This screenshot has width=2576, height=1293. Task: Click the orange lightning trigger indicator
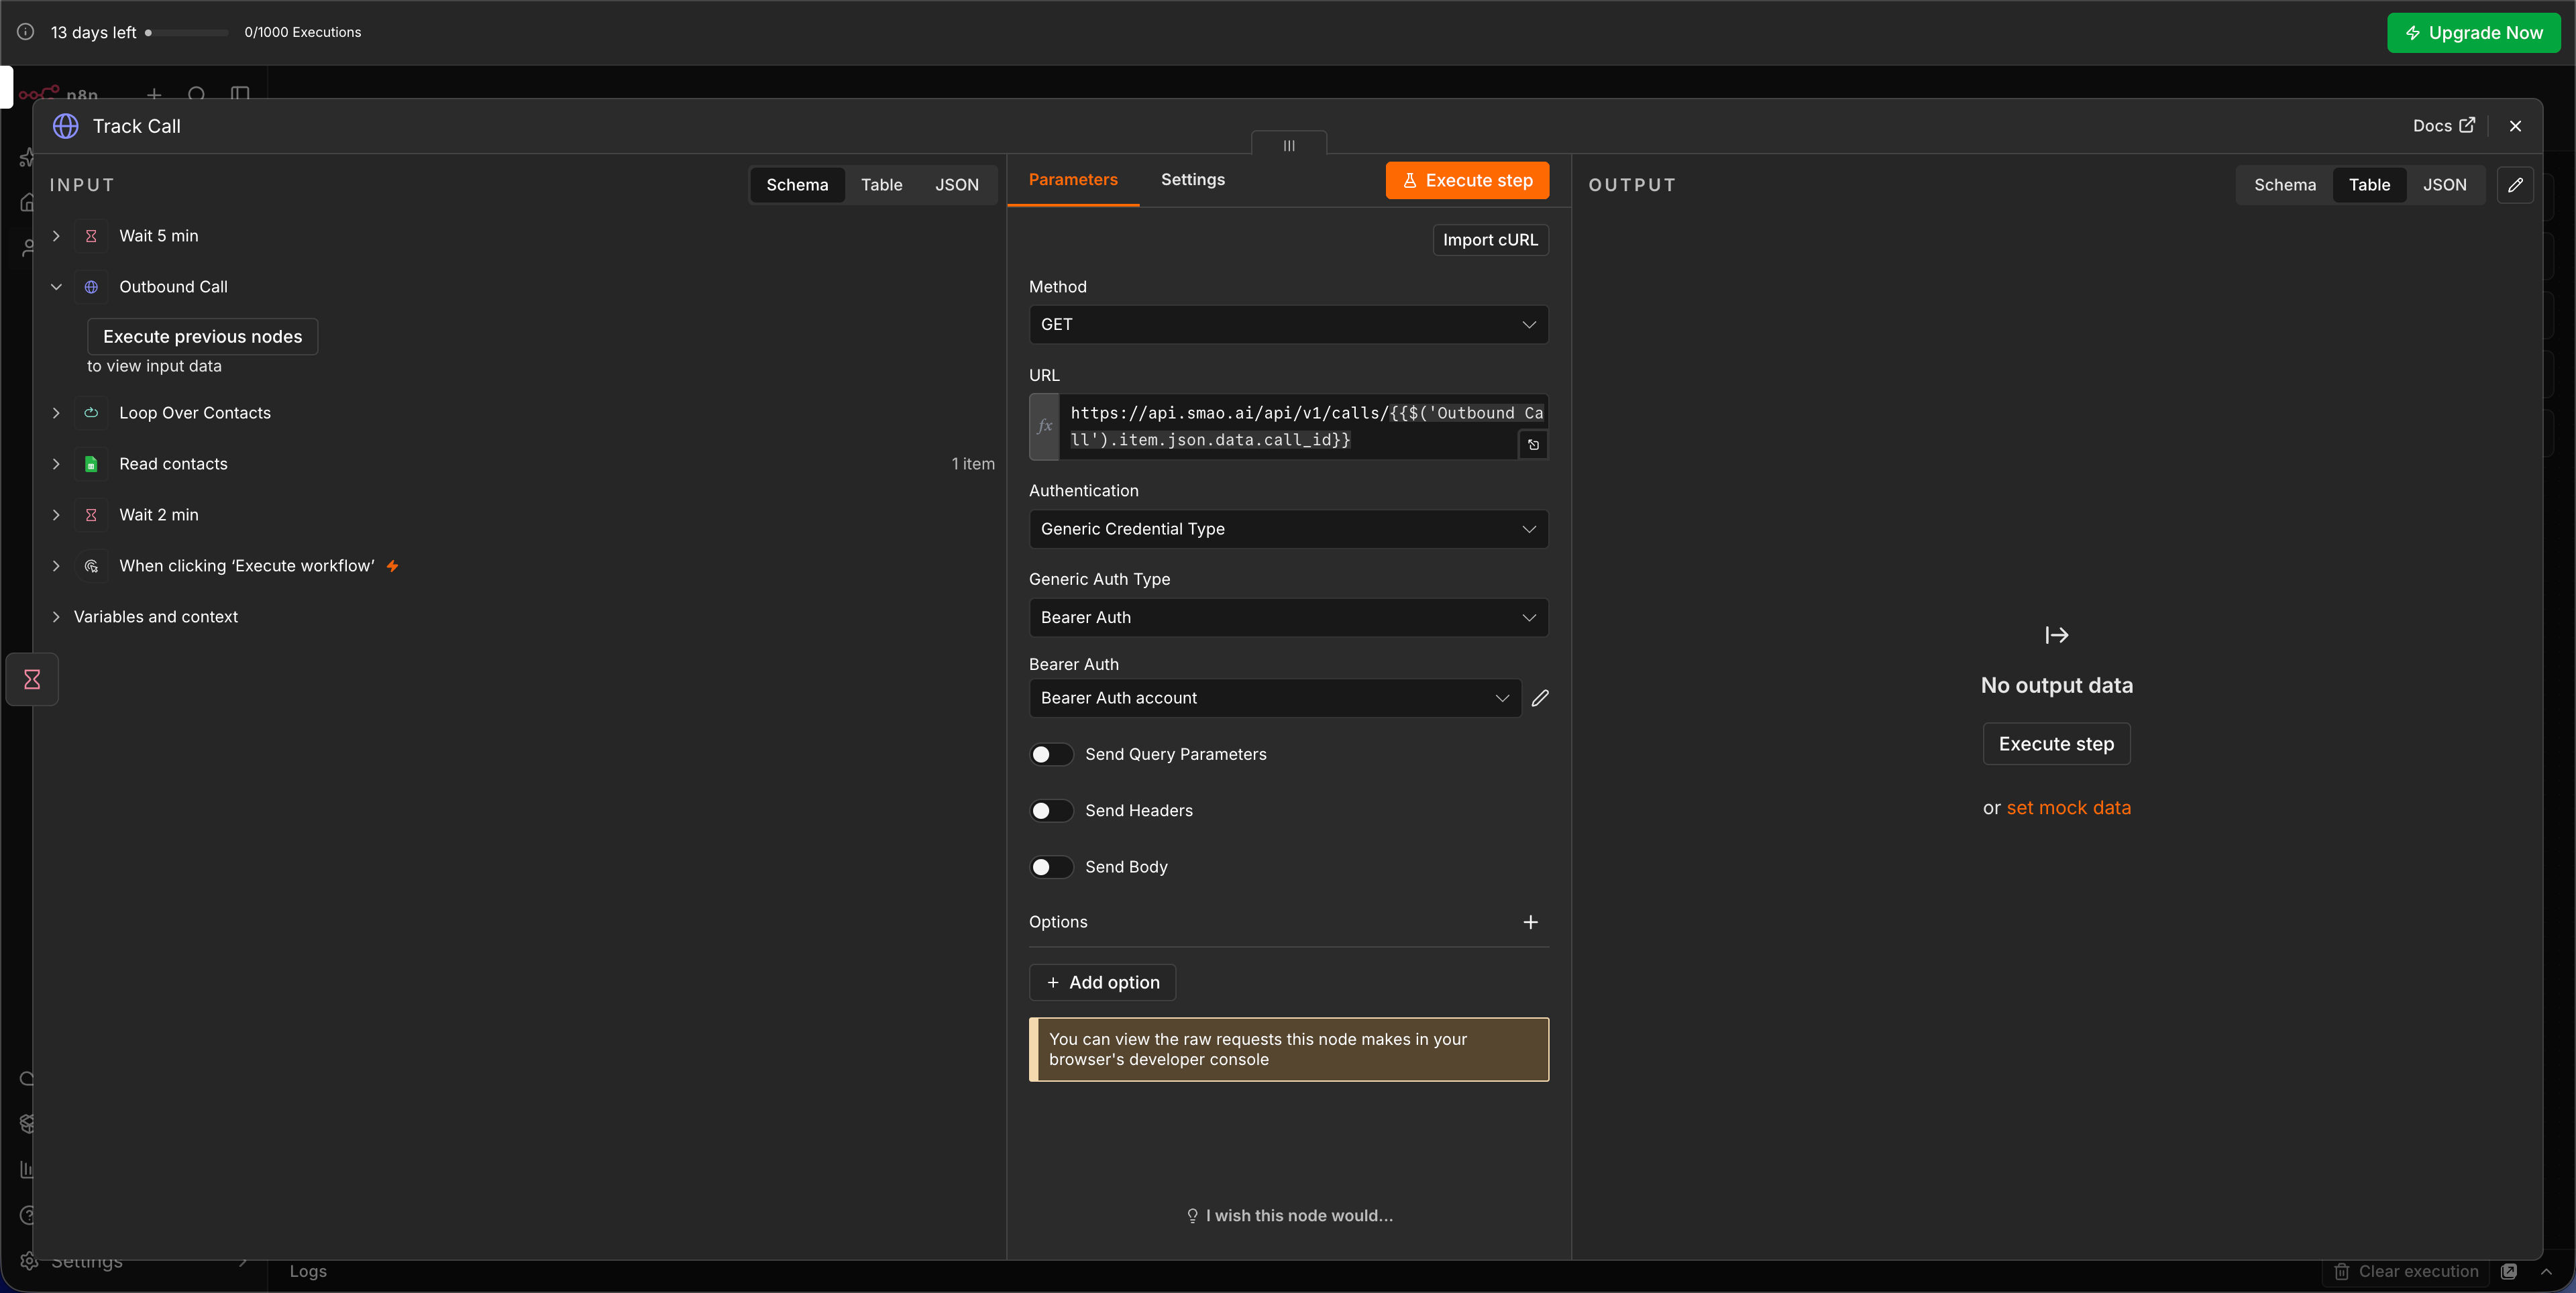coord(393,566)
